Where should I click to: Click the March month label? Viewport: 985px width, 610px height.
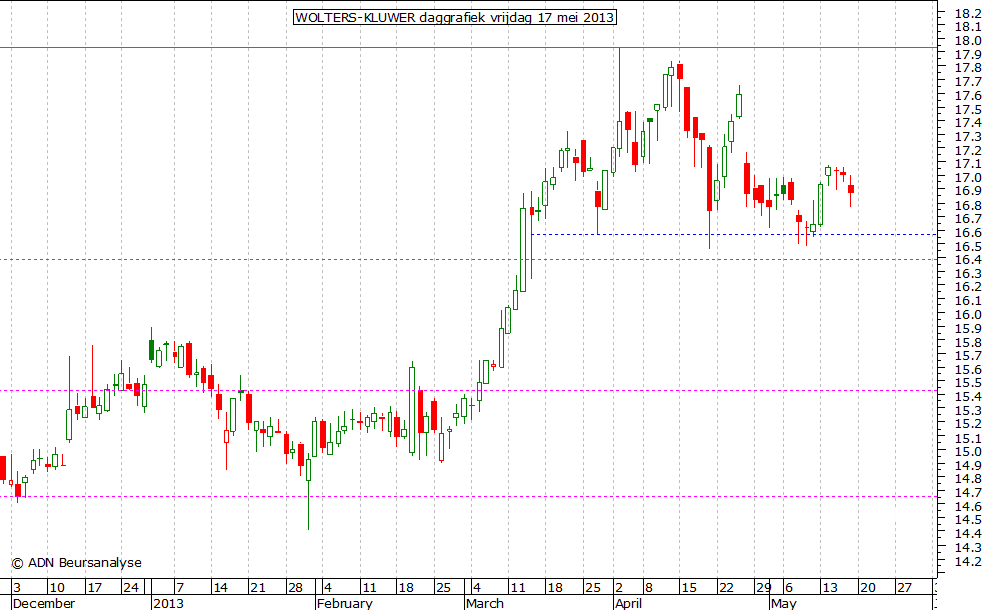[x=485, y=603]
